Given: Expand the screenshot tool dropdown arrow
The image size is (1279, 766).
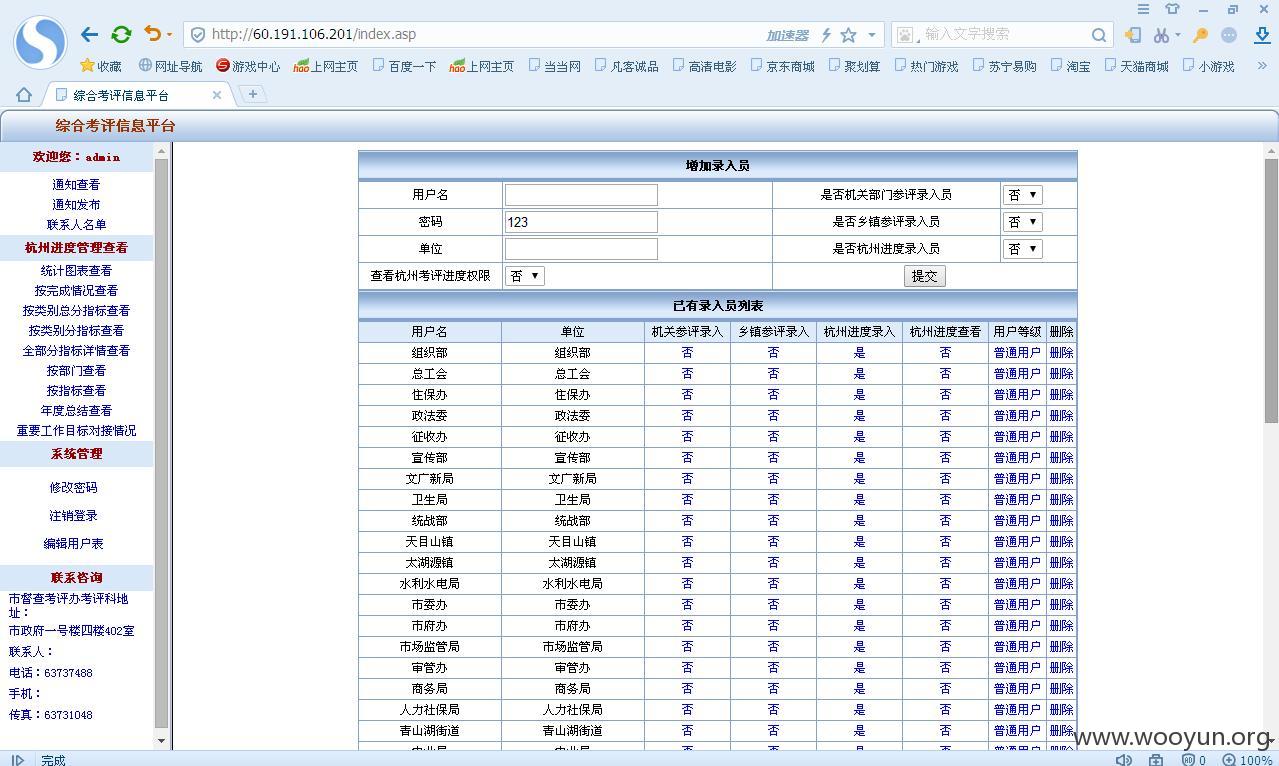Looking at the screenshot, I should [x=1178, y=35].
